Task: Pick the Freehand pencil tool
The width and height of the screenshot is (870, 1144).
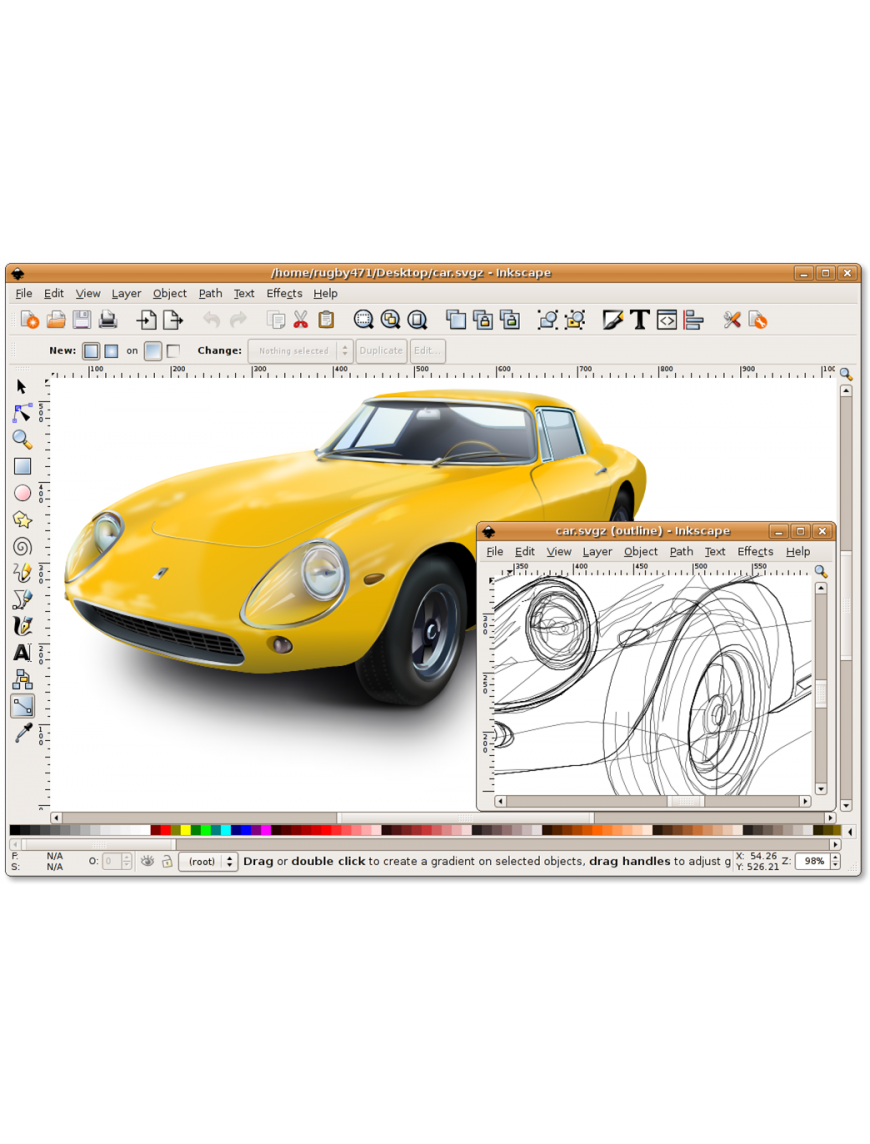Action: [22, 573]
